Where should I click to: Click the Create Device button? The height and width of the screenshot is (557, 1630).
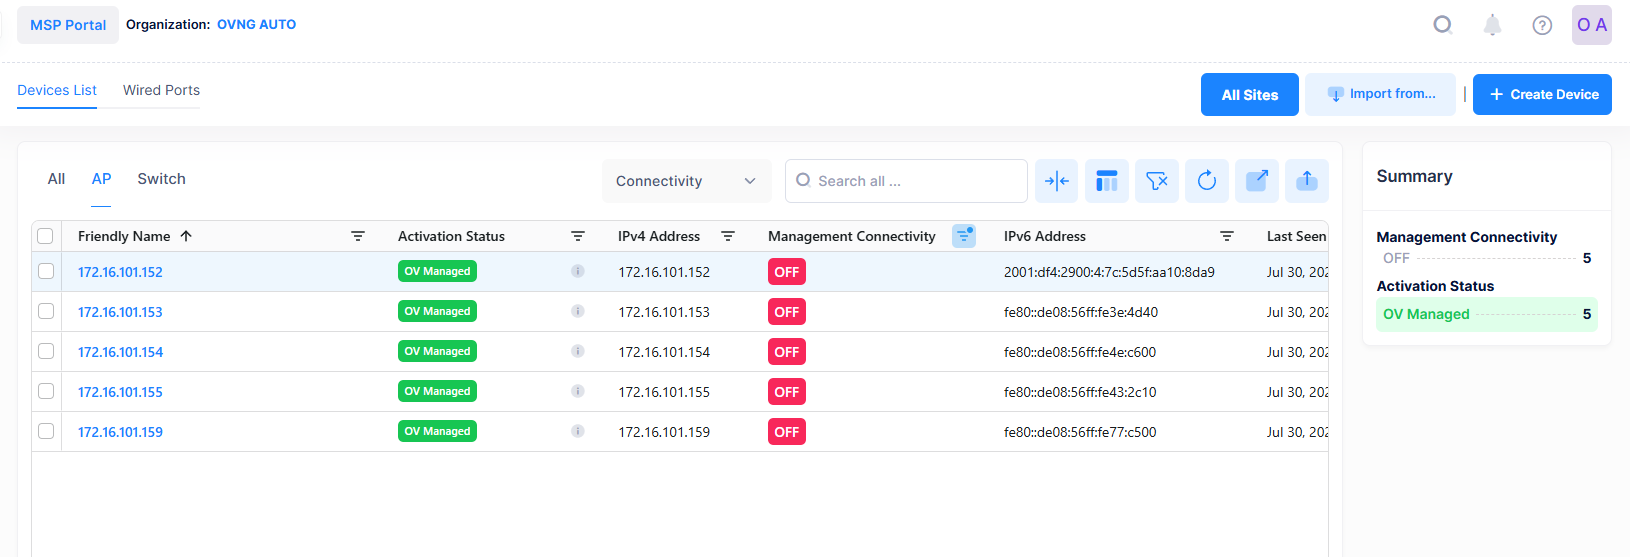1541,95
